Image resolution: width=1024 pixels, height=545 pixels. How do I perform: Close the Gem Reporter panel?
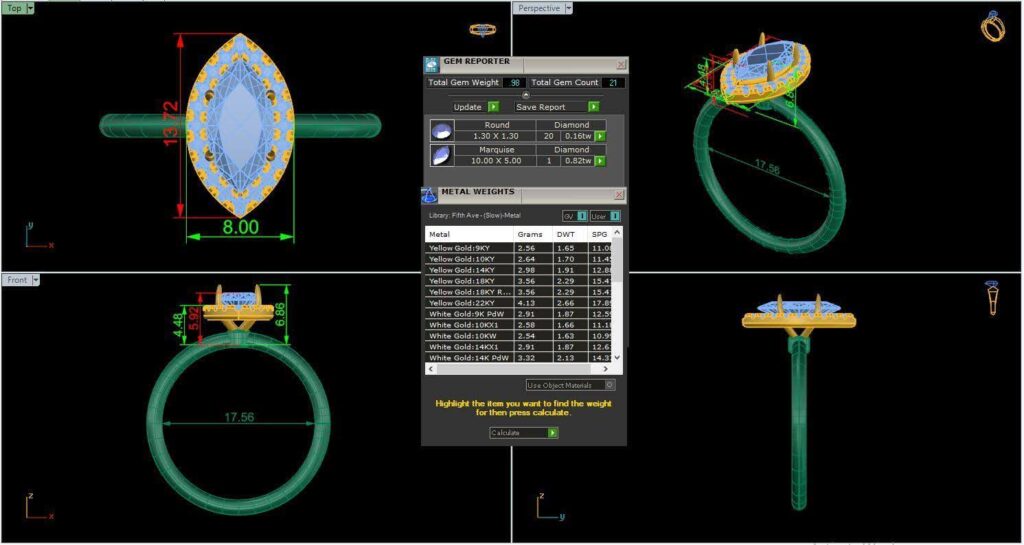tap(621, 65)
